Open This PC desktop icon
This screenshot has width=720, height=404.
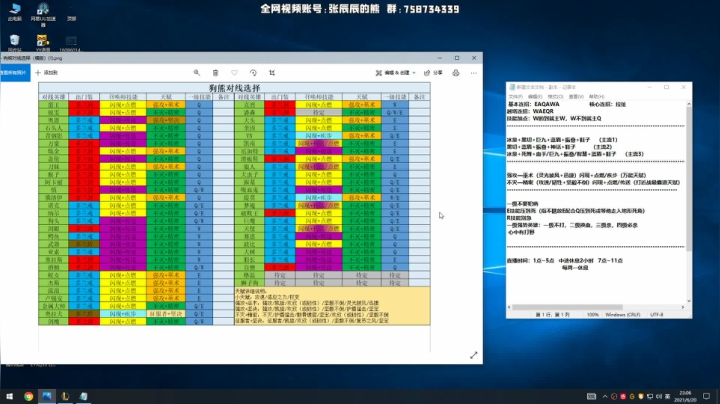click(x=15, y=12)
